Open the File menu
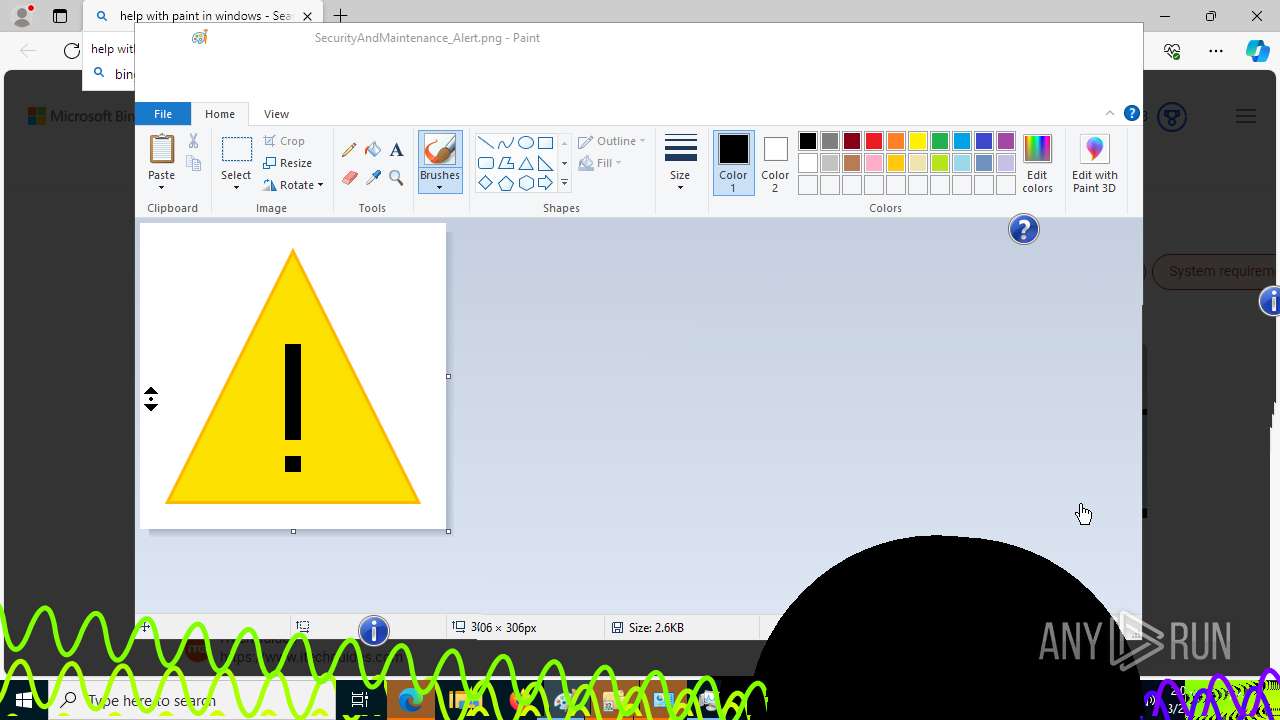 point(163,113)
